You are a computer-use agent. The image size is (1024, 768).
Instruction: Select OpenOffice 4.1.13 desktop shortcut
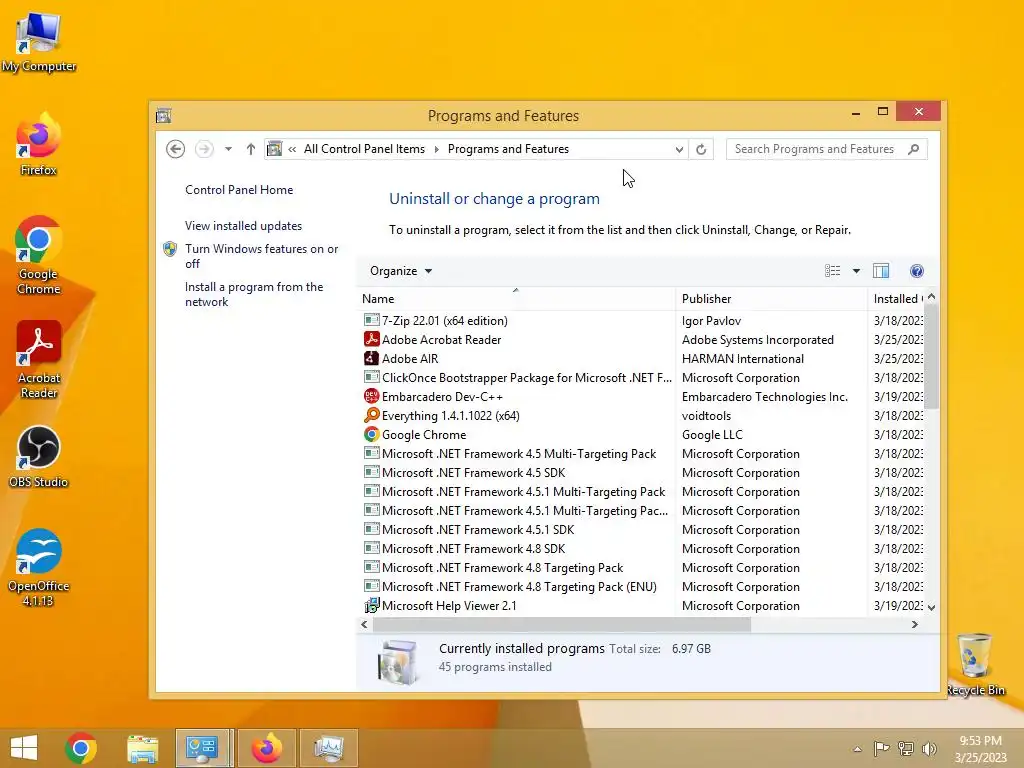coord(39,568)
